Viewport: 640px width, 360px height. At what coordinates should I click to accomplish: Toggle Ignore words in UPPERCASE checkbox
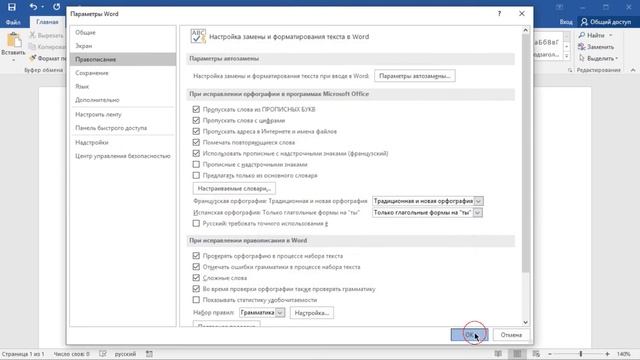click(196, 109)
